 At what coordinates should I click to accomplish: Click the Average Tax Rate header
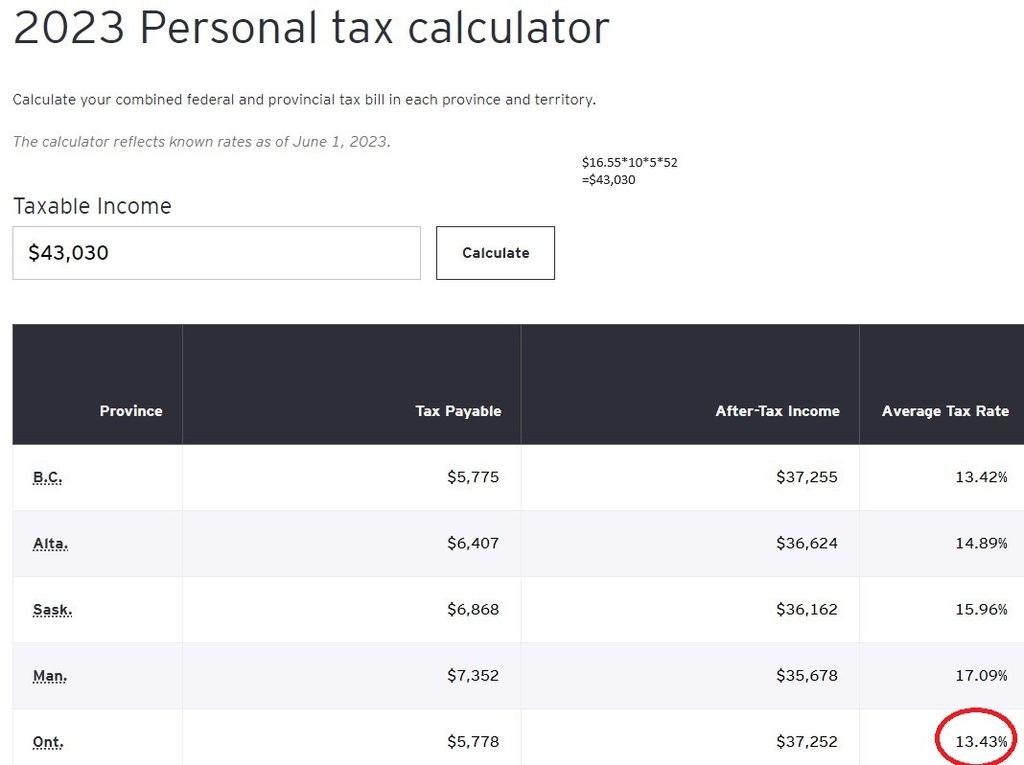[945, 411]
